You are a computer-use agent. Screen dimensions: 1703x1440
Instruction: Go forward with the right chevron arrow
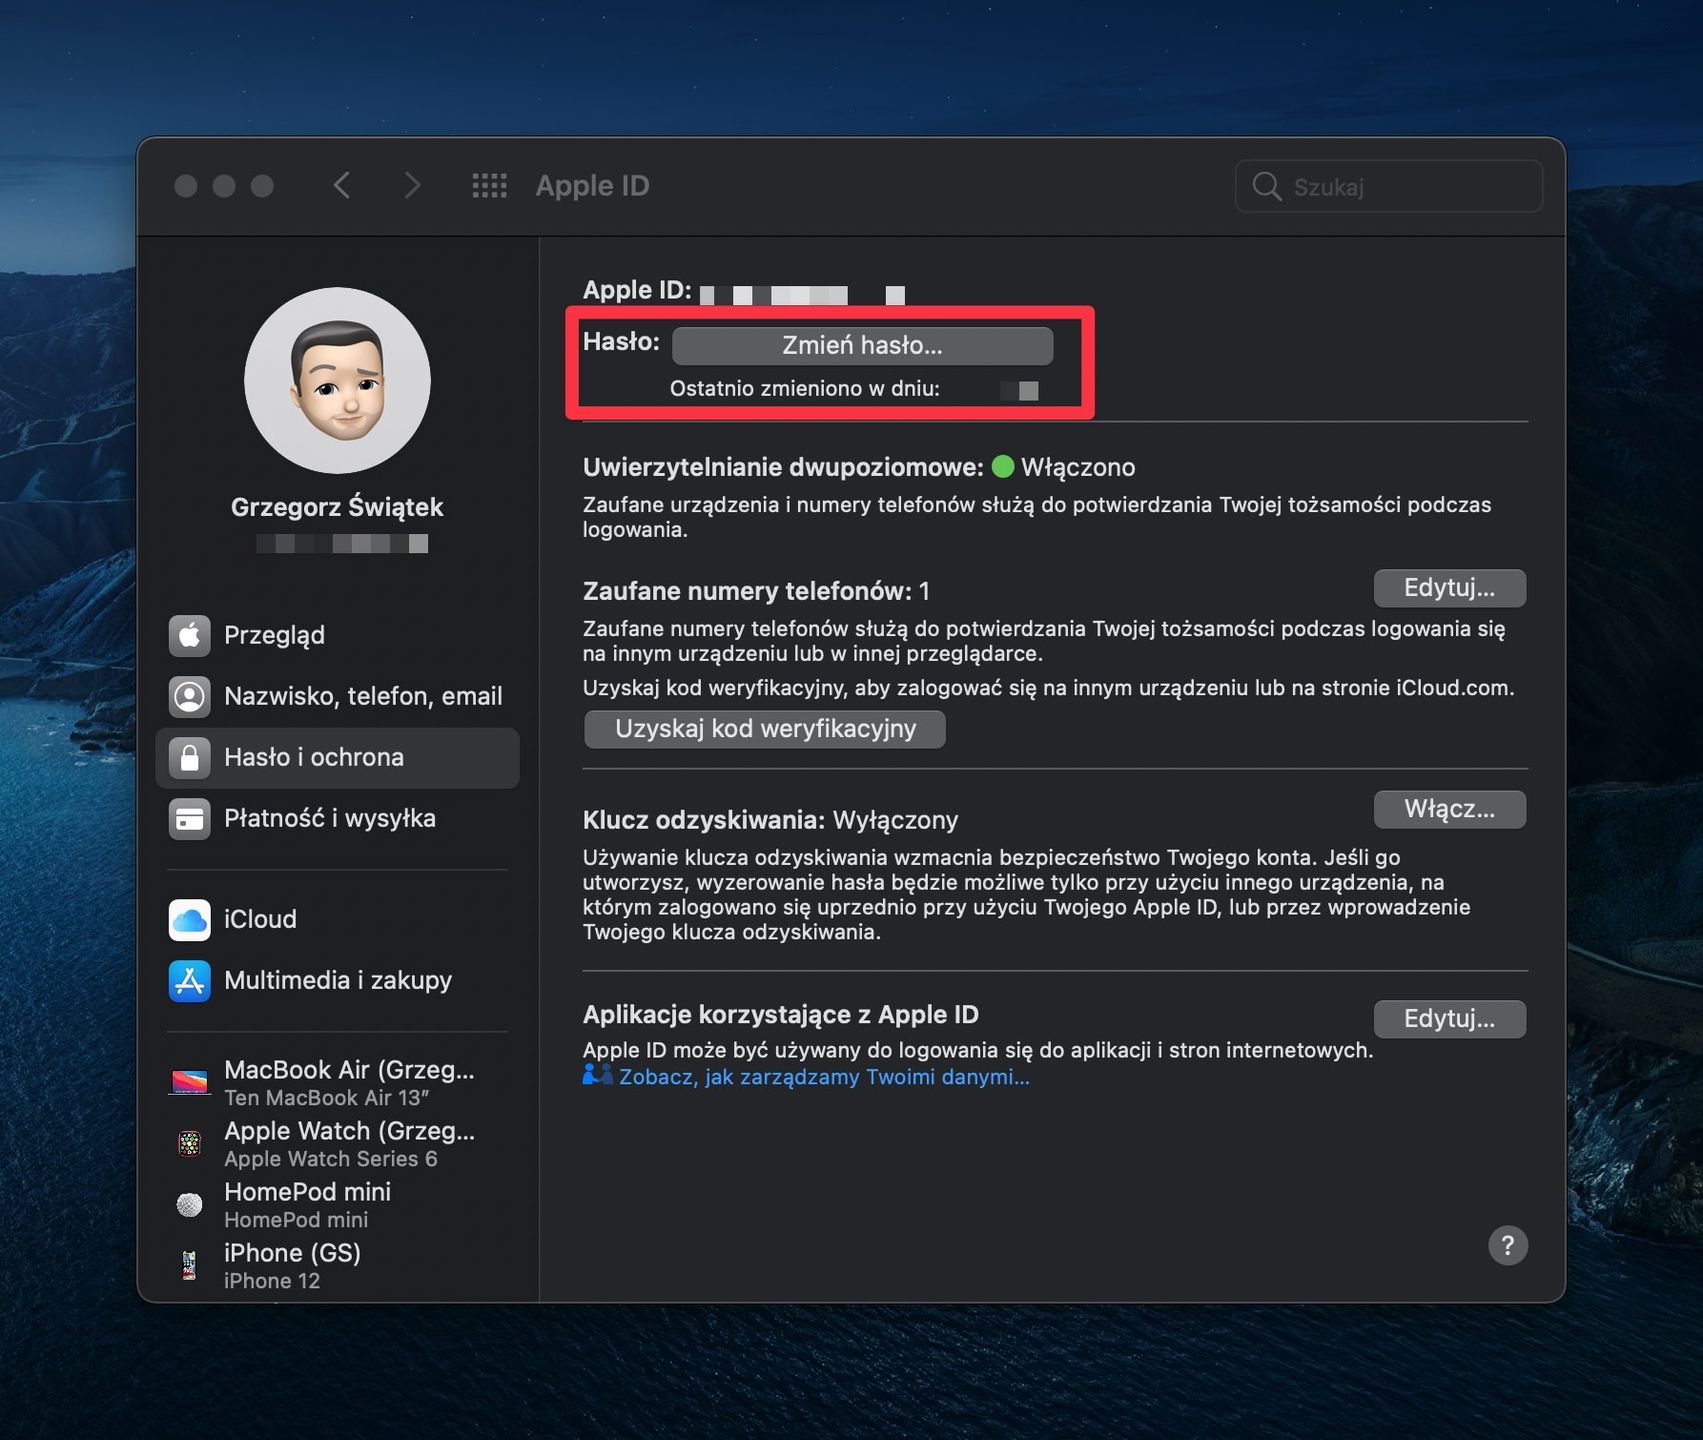click(412, 185)
